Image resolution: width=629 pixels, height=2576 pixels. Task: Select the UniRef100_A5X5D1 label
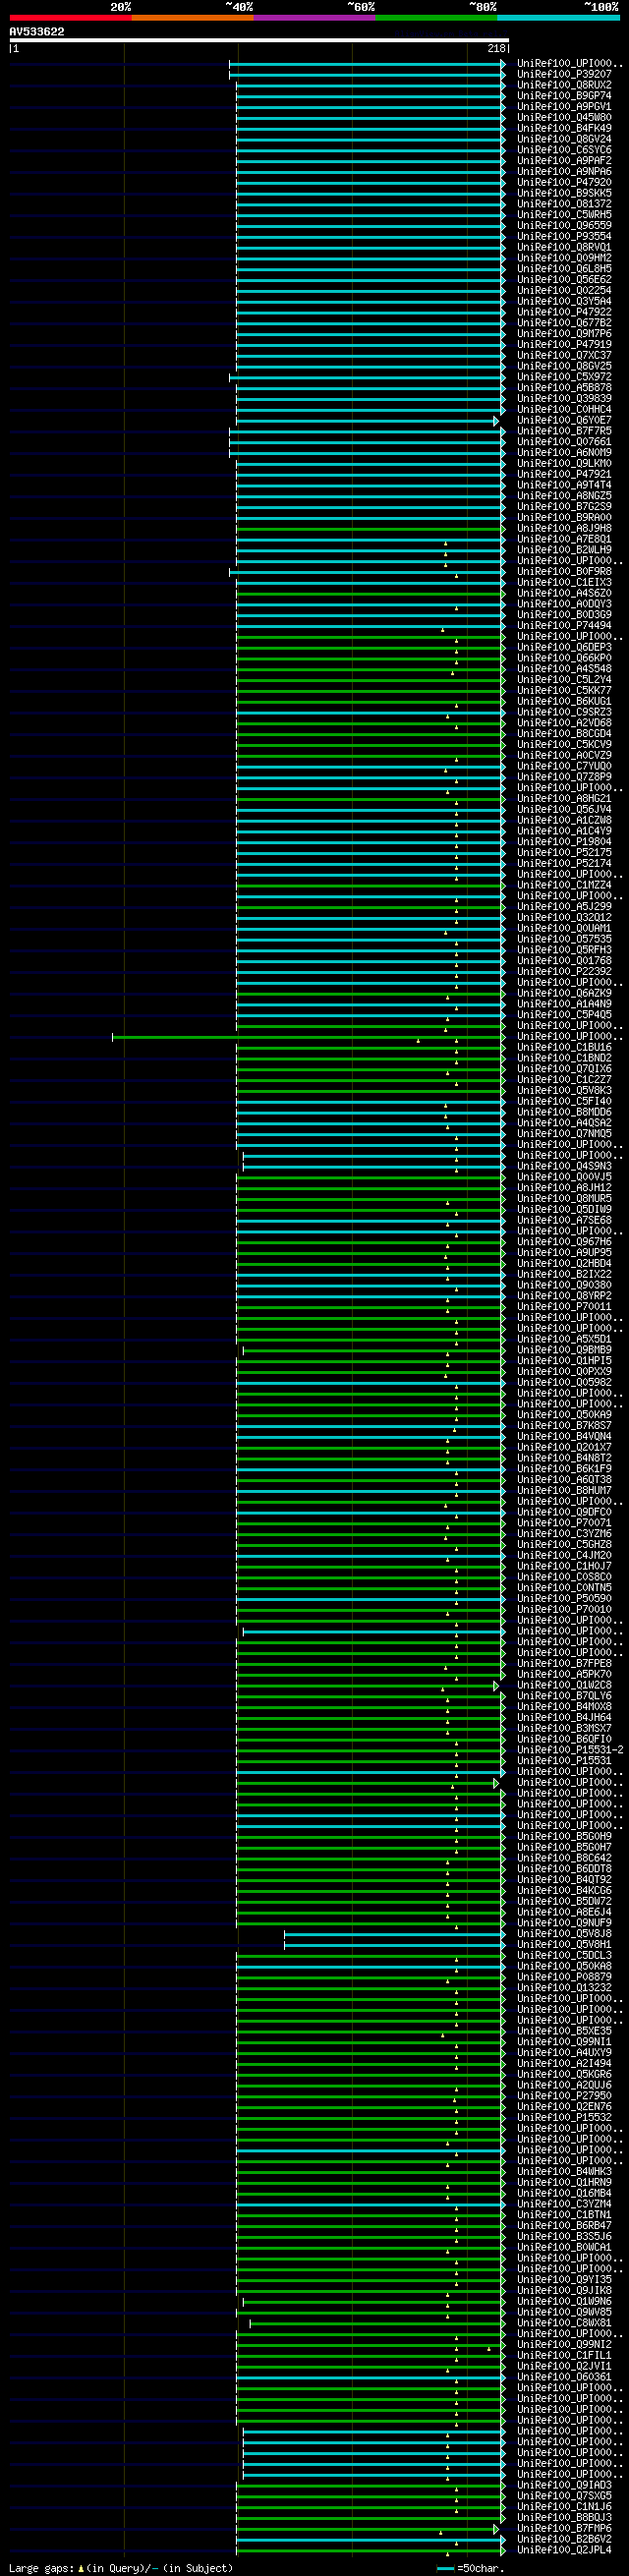[x=564, y=1340]
